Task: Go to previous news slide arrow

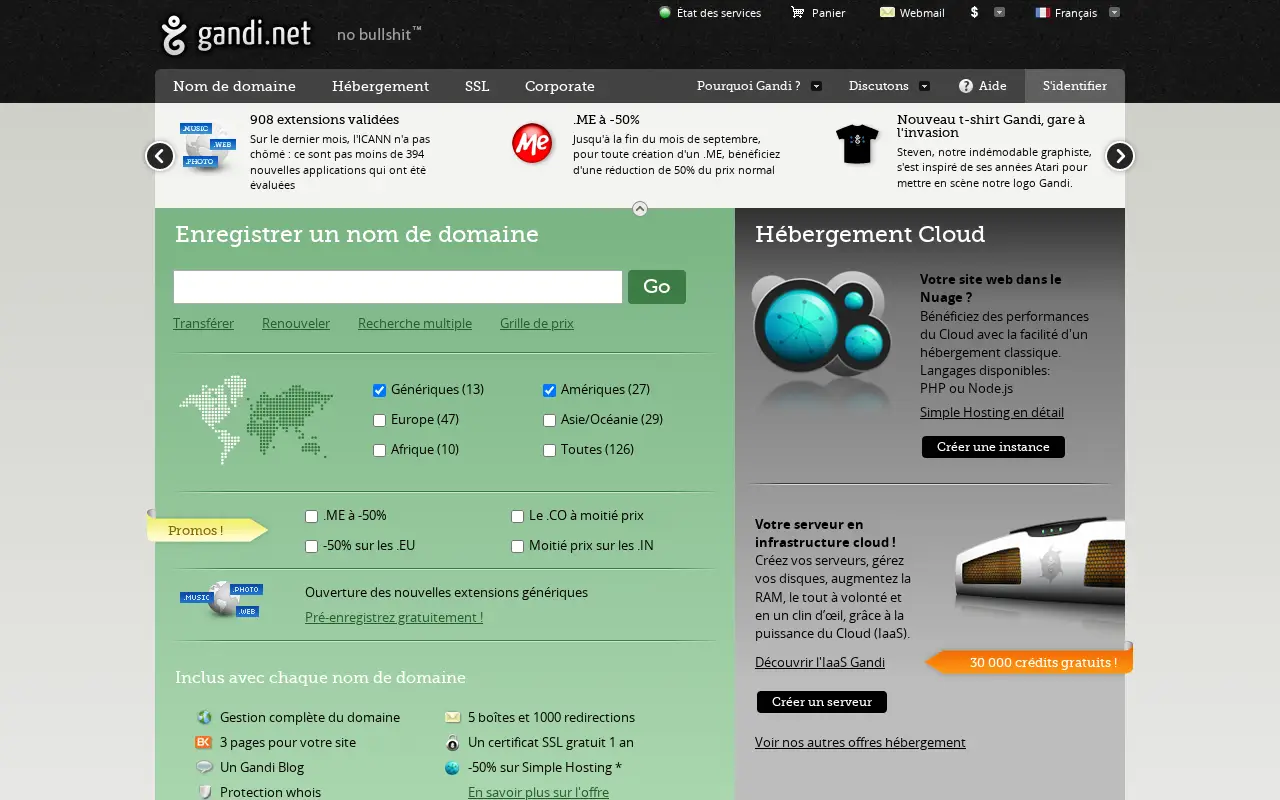Action: [160, 156]
